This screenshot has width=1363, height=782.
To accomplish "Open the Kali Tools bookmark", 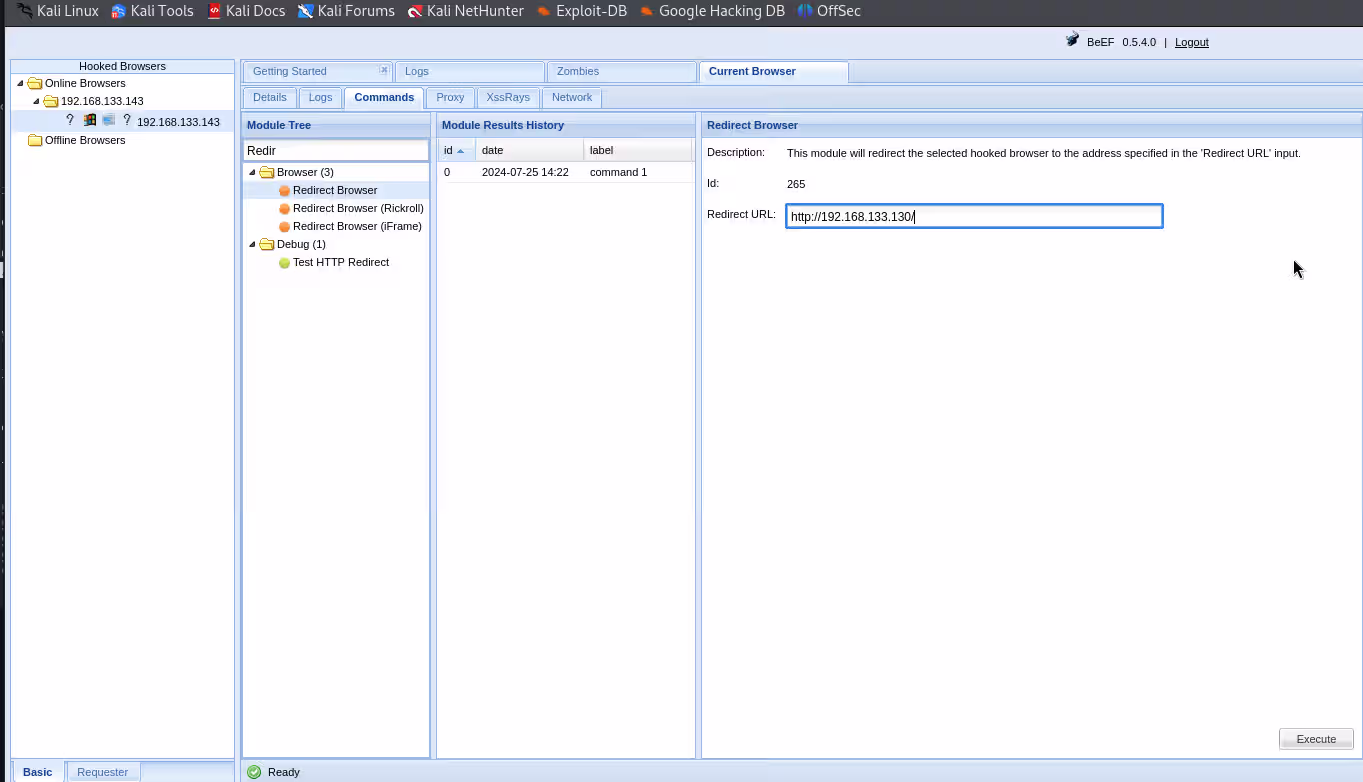I will (x=152, y=11).
